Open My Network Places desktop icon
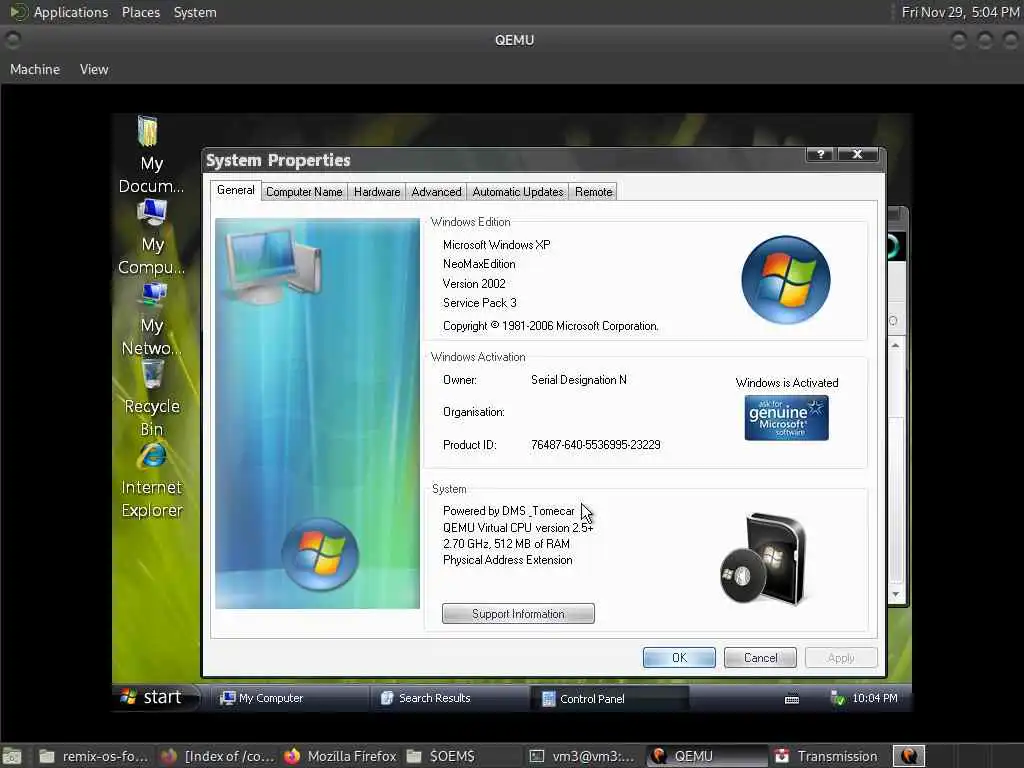This screenshot has height=768, width=1024. pyautogui.click(x=152, y=320)
